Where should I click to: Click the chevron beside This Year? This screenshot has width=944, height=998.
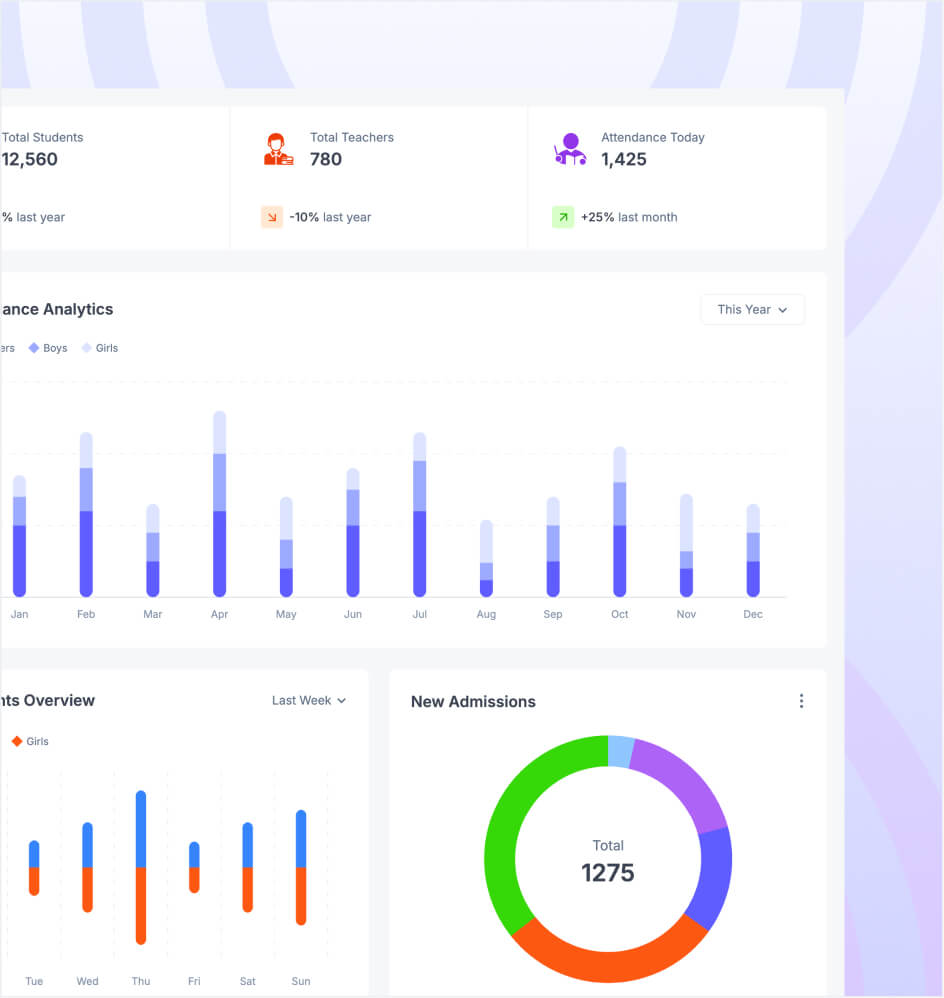point(783,310)
